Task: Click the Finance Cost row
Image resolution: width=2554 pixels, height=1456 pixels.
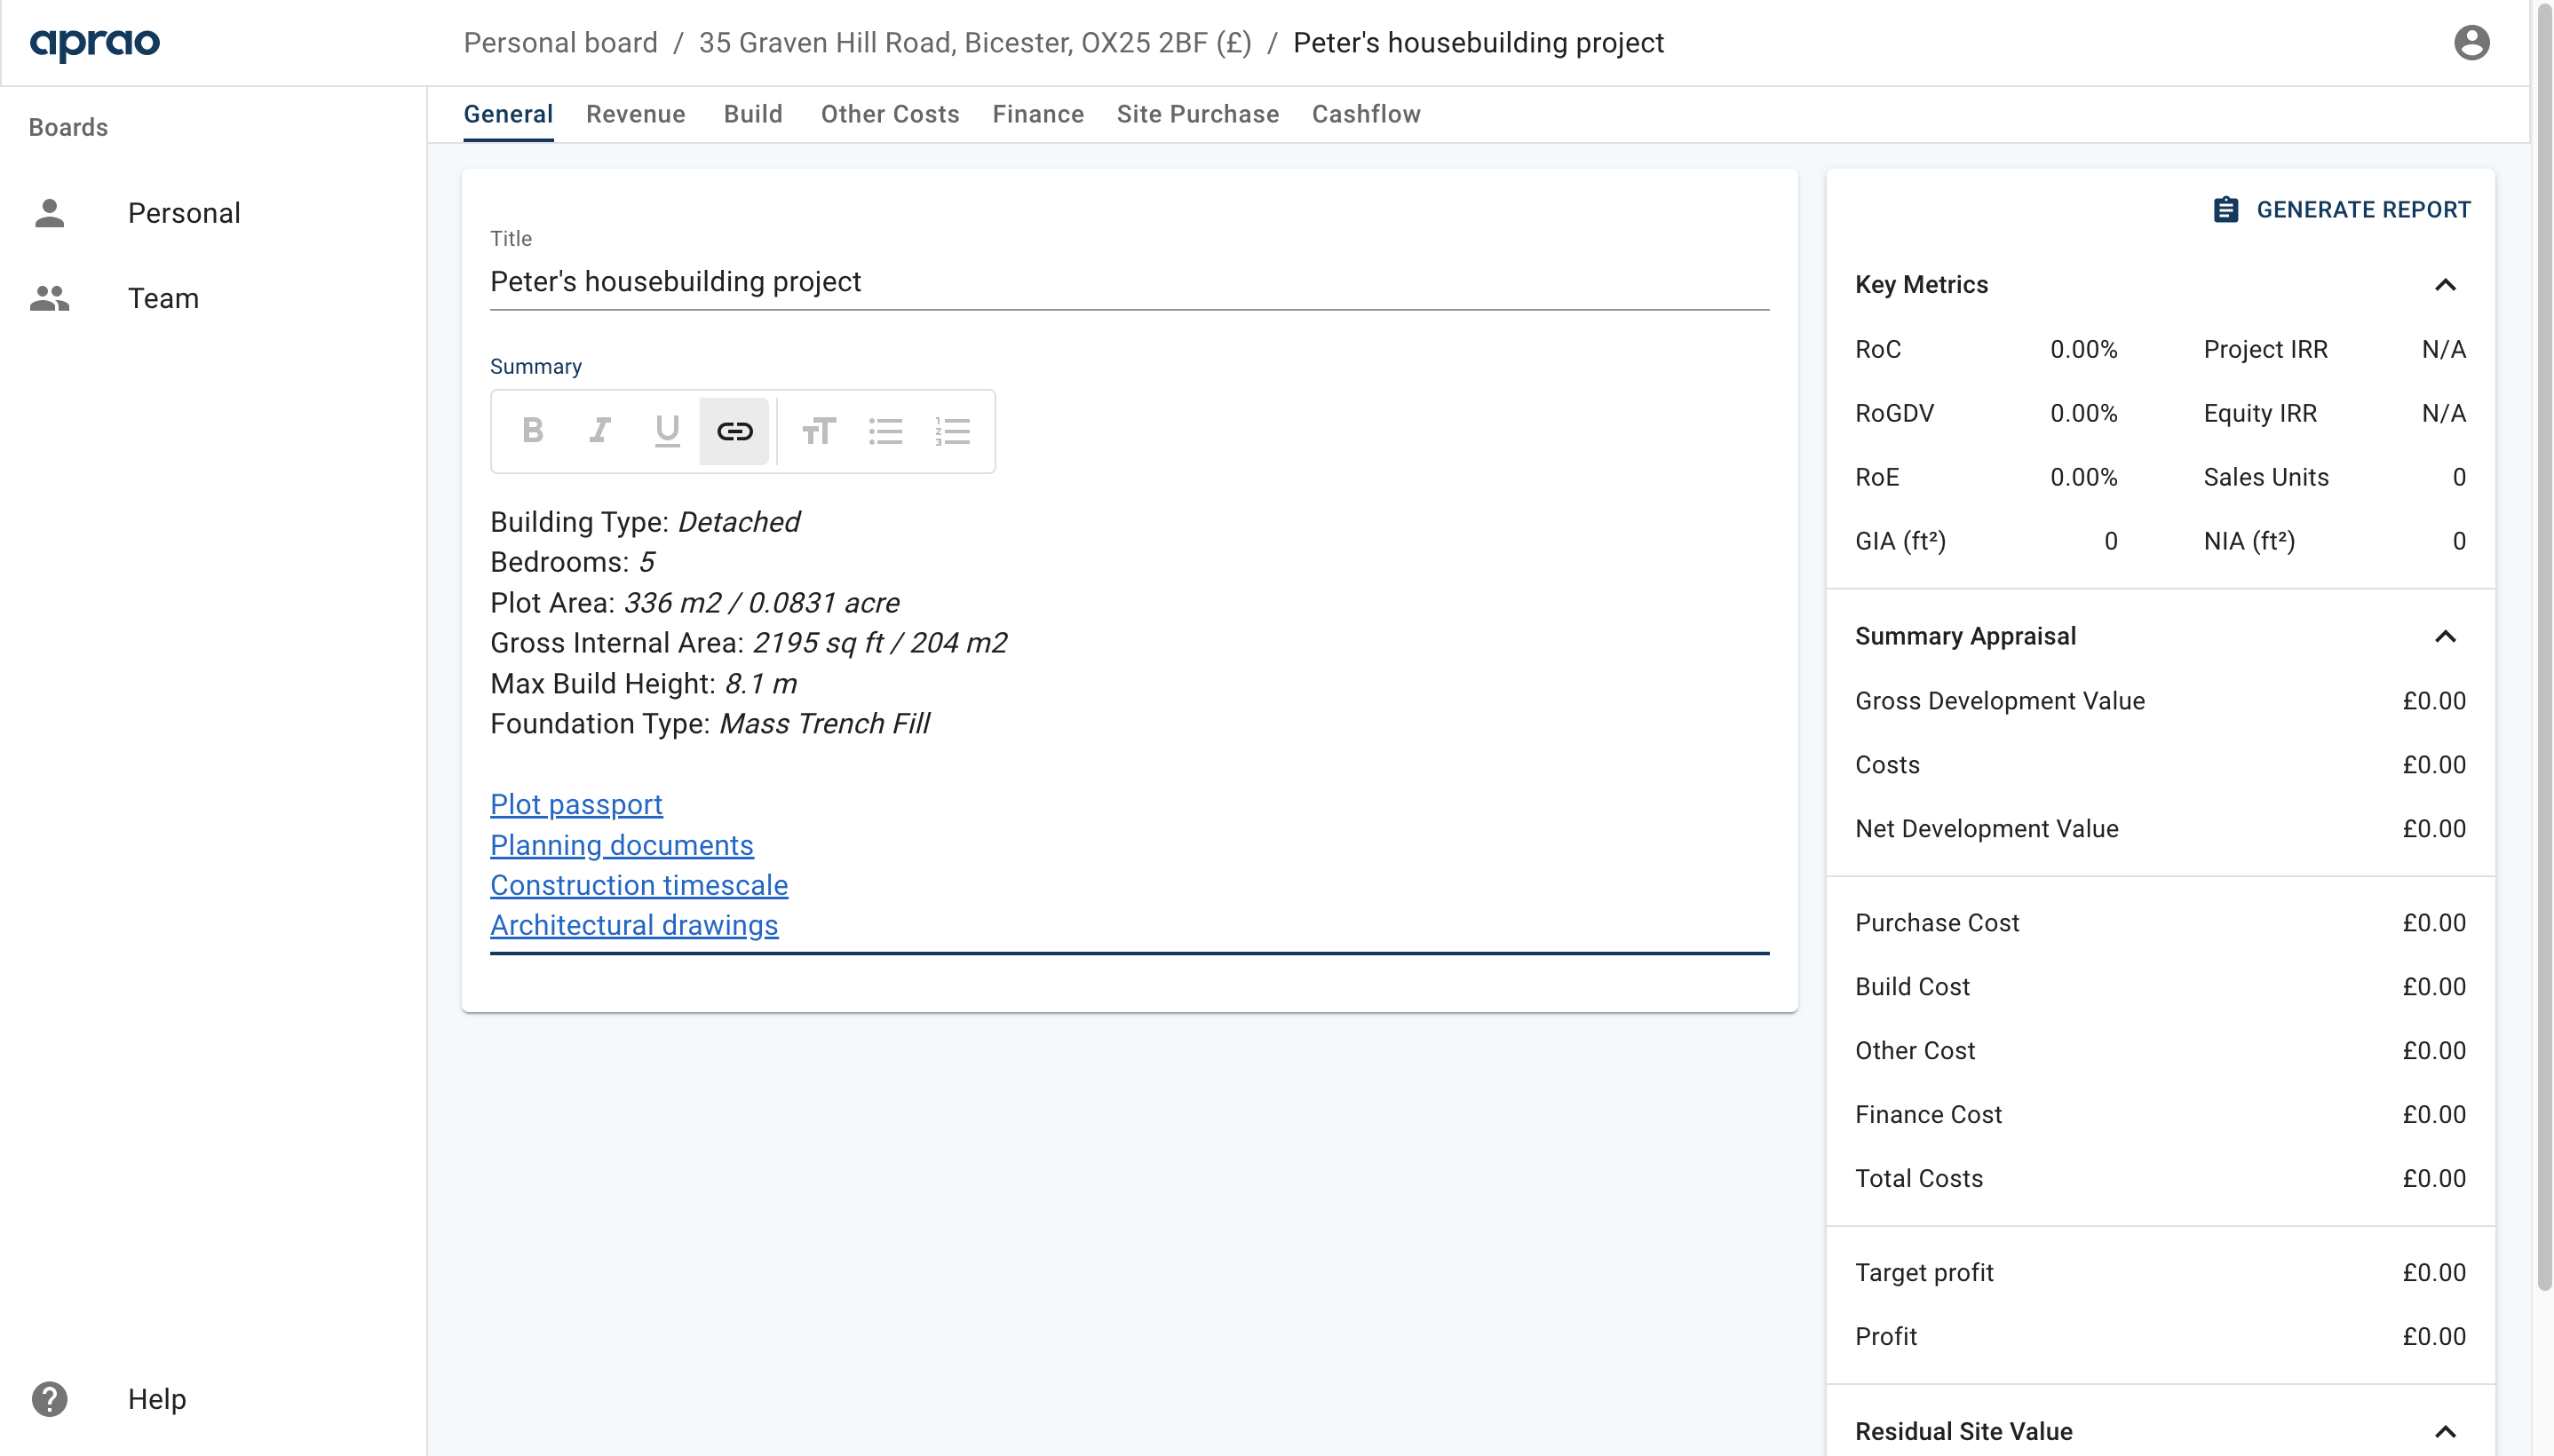Action: [x=2160, y=1115]
